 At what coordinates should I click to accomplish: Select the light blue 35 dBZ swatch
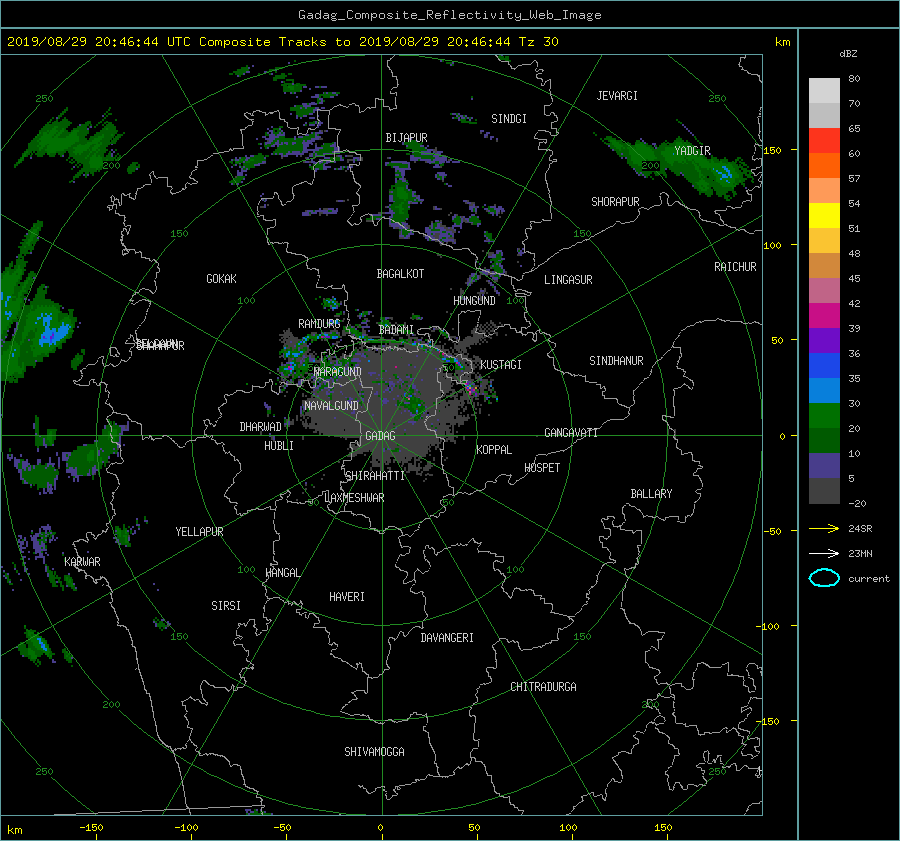point(824,390)
